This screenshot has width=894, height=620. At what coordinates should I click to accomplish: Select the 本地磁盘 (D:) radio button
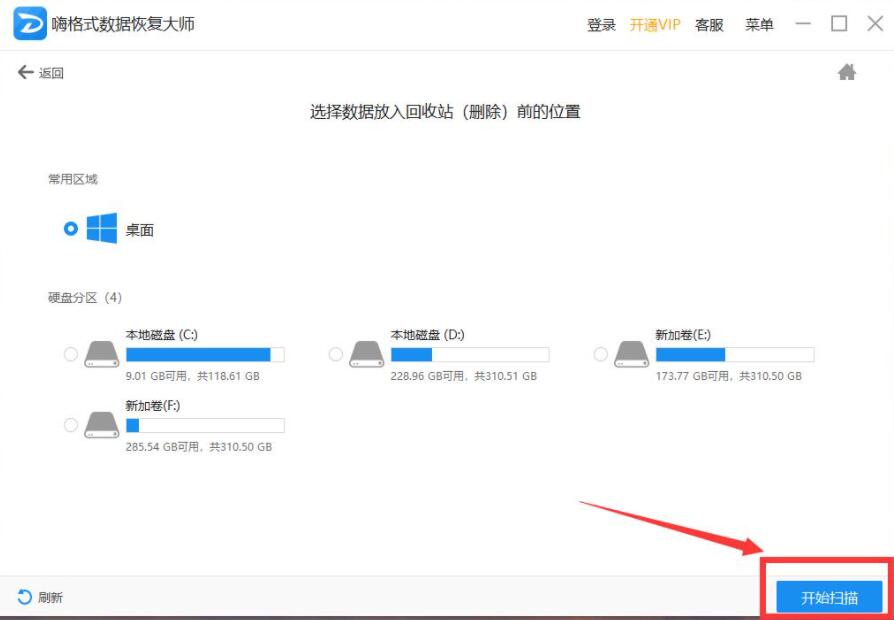click(x=336, y=355)
